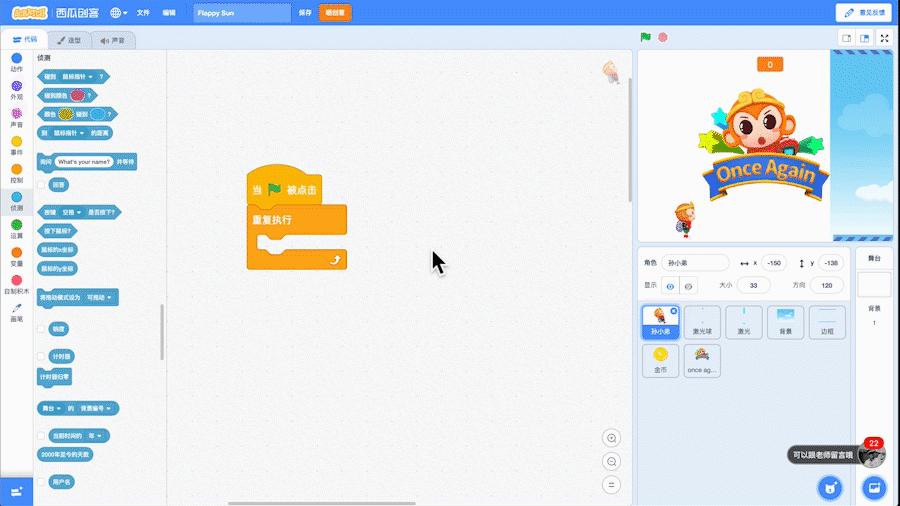This screenshot has height=506, width=900.
Task: Open the 文件 (File) menu
Action: 143,13
